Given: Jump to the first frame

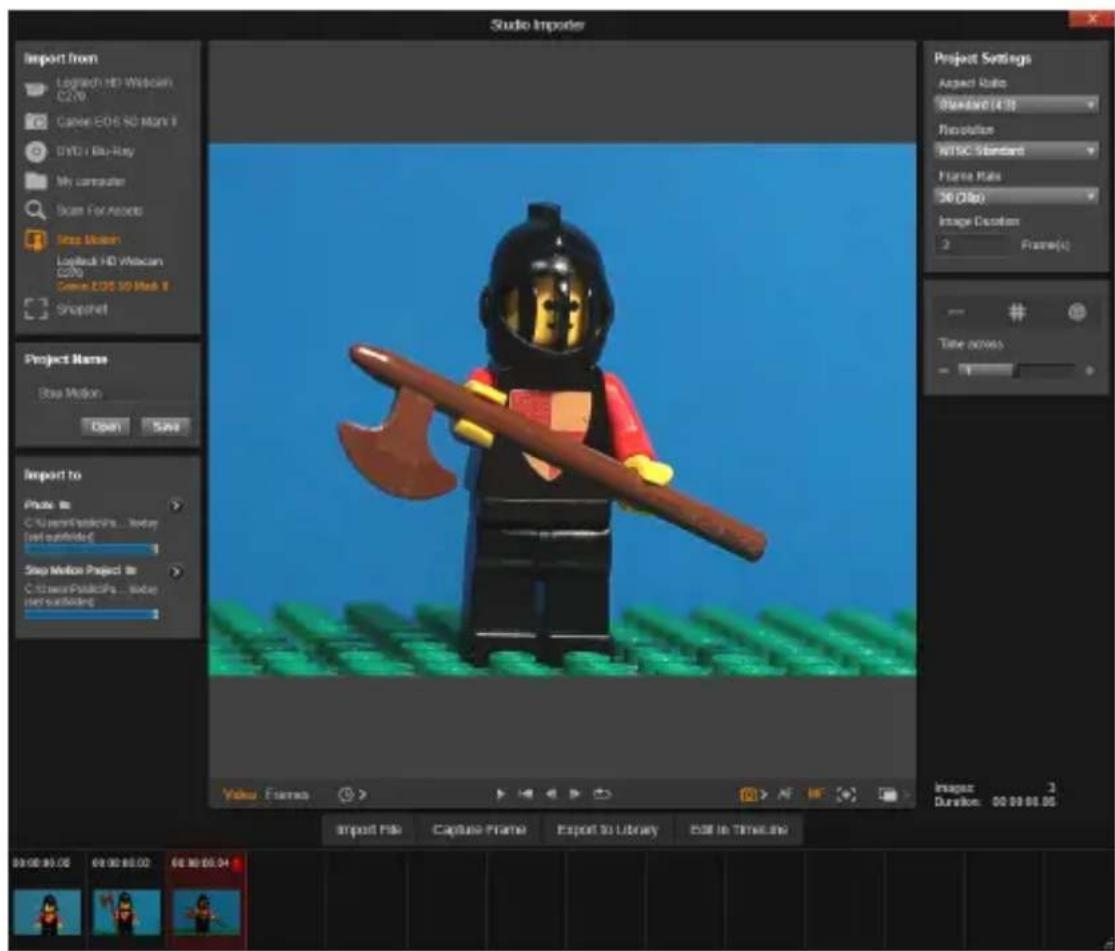Looking at the screenshot, I should (x=526, y=794).
